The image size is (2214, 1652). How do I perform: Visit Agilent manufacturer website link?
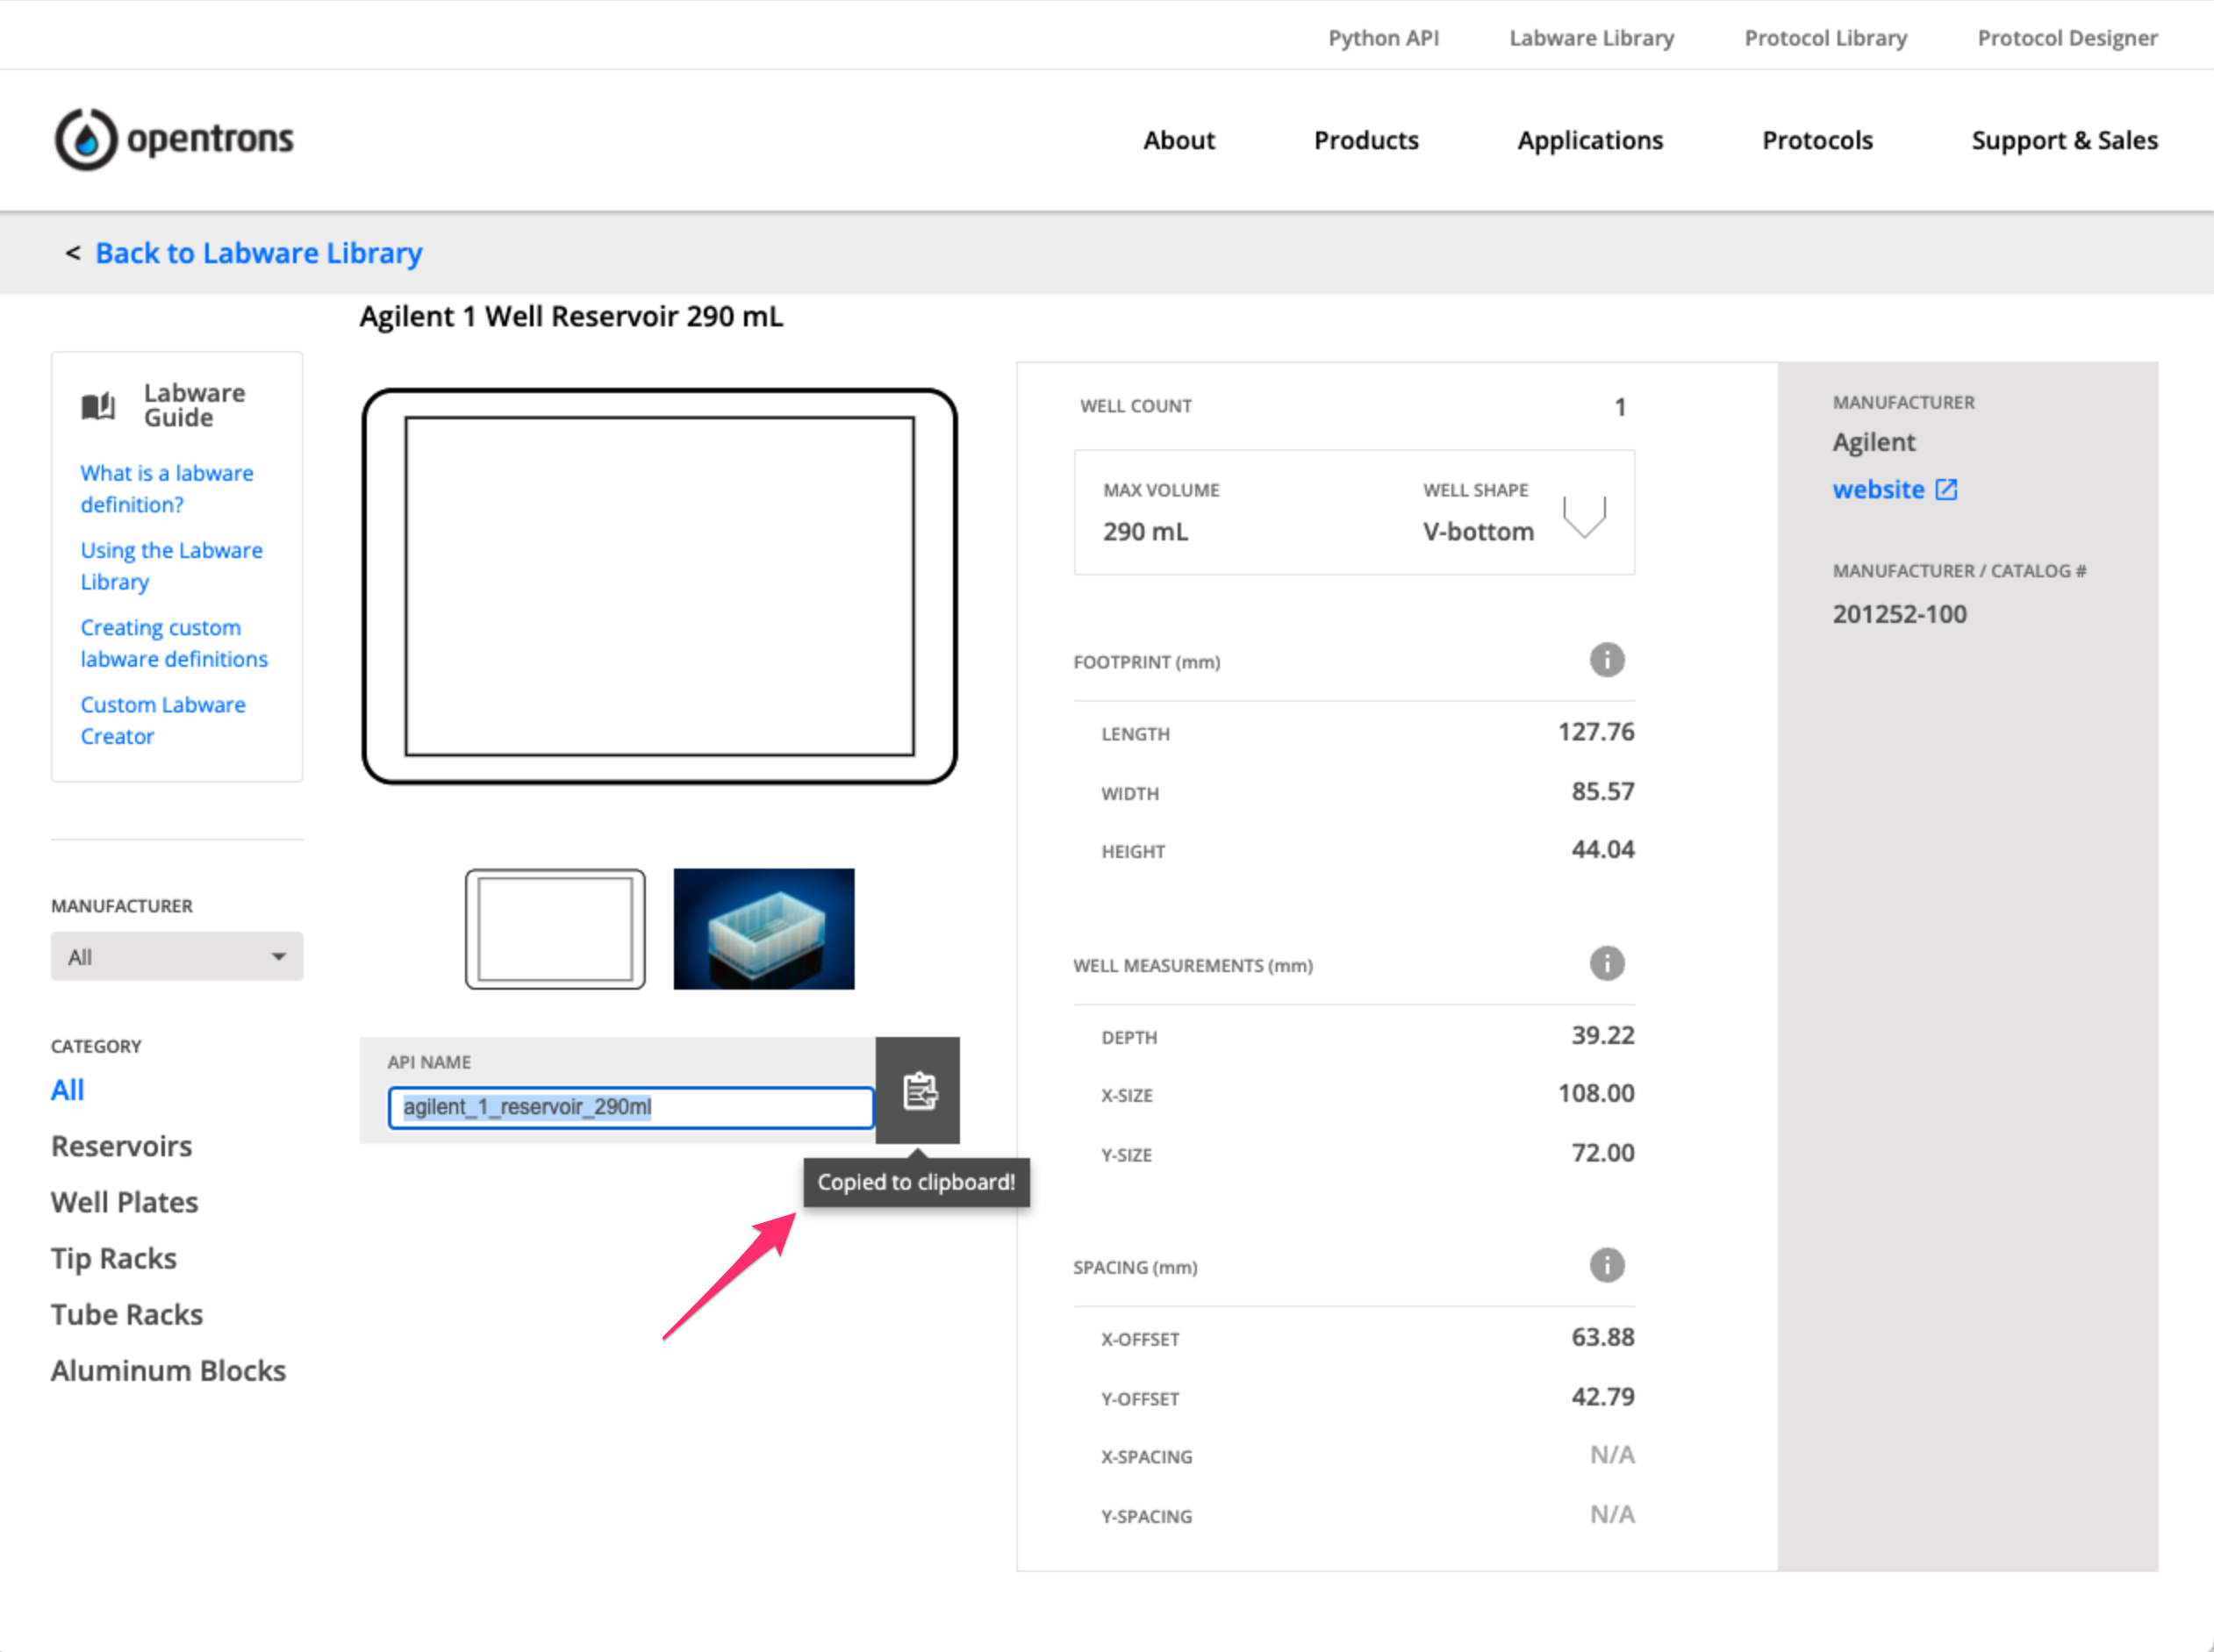point(1878,490)
